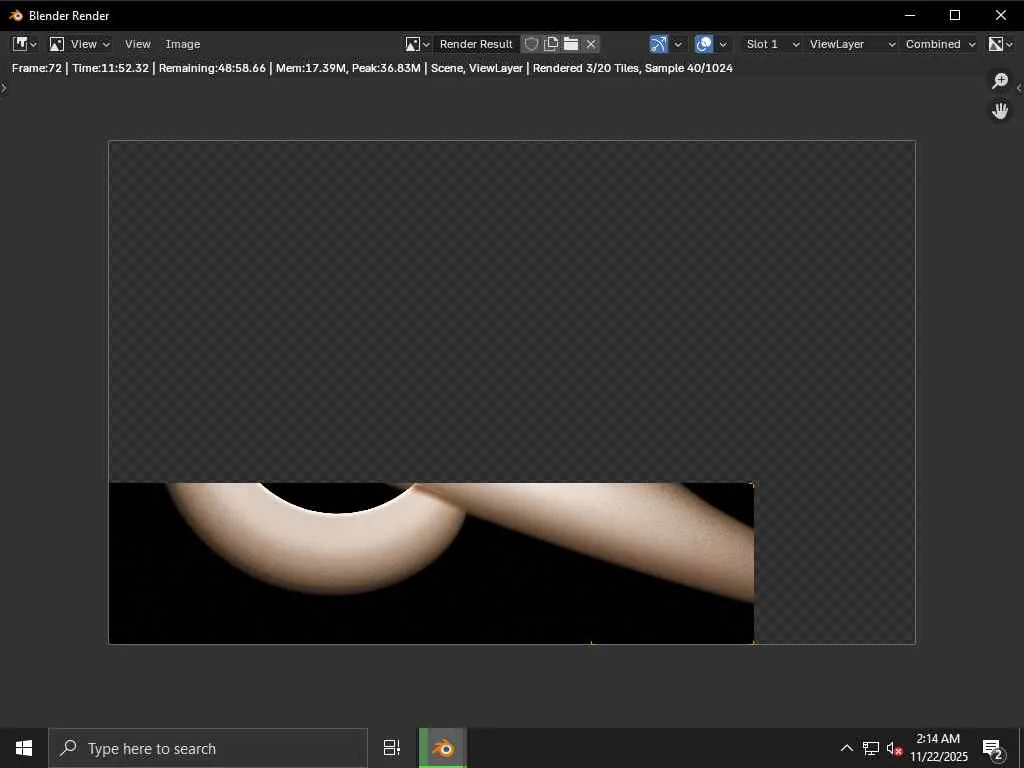Click the pan hand gizmo

[x=1000, y=111]
